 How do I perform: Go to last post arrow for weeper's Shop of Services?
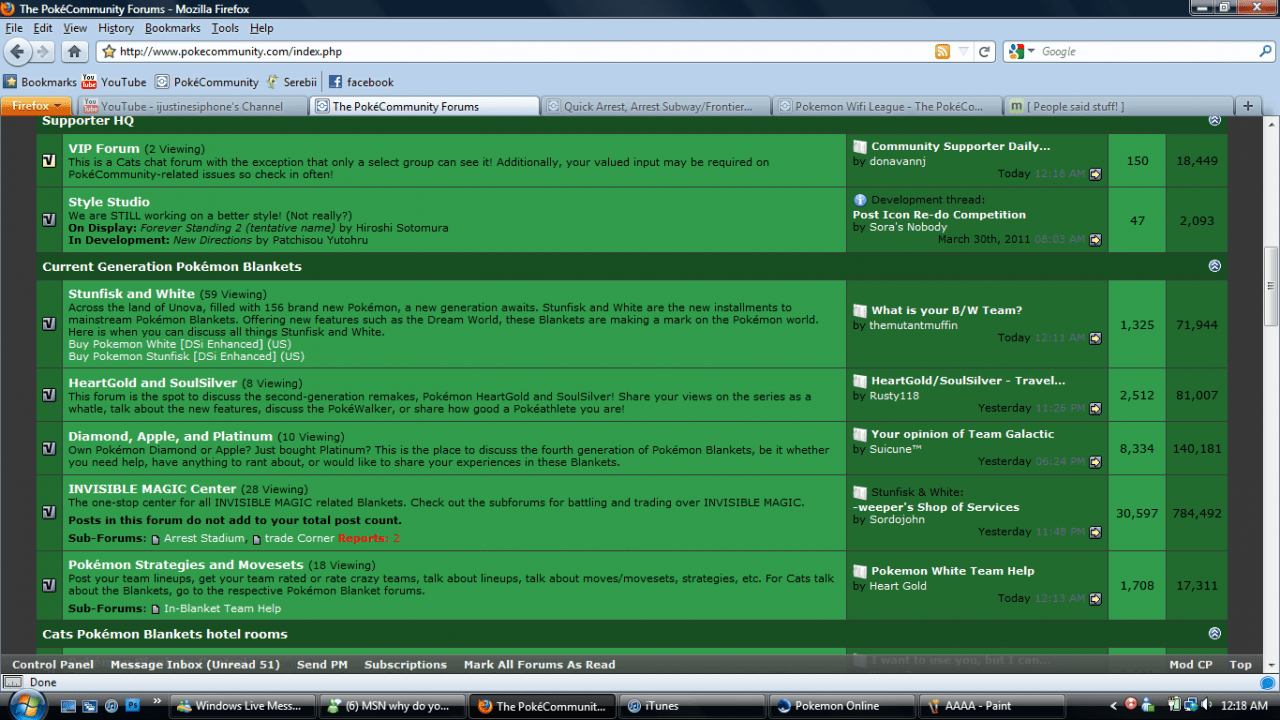[x=1095, y=532]
